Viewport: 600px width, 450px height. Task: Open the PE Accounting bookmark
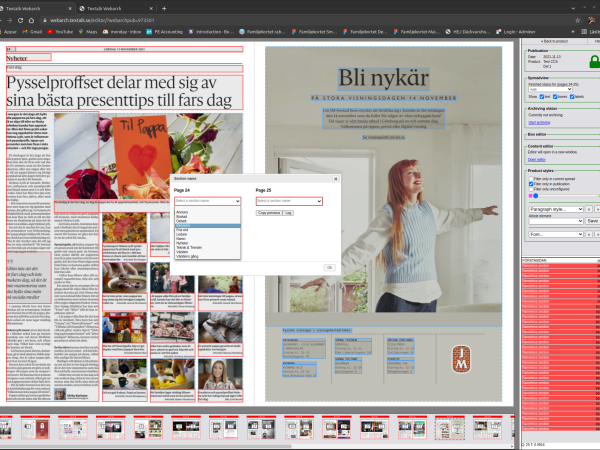165,32
